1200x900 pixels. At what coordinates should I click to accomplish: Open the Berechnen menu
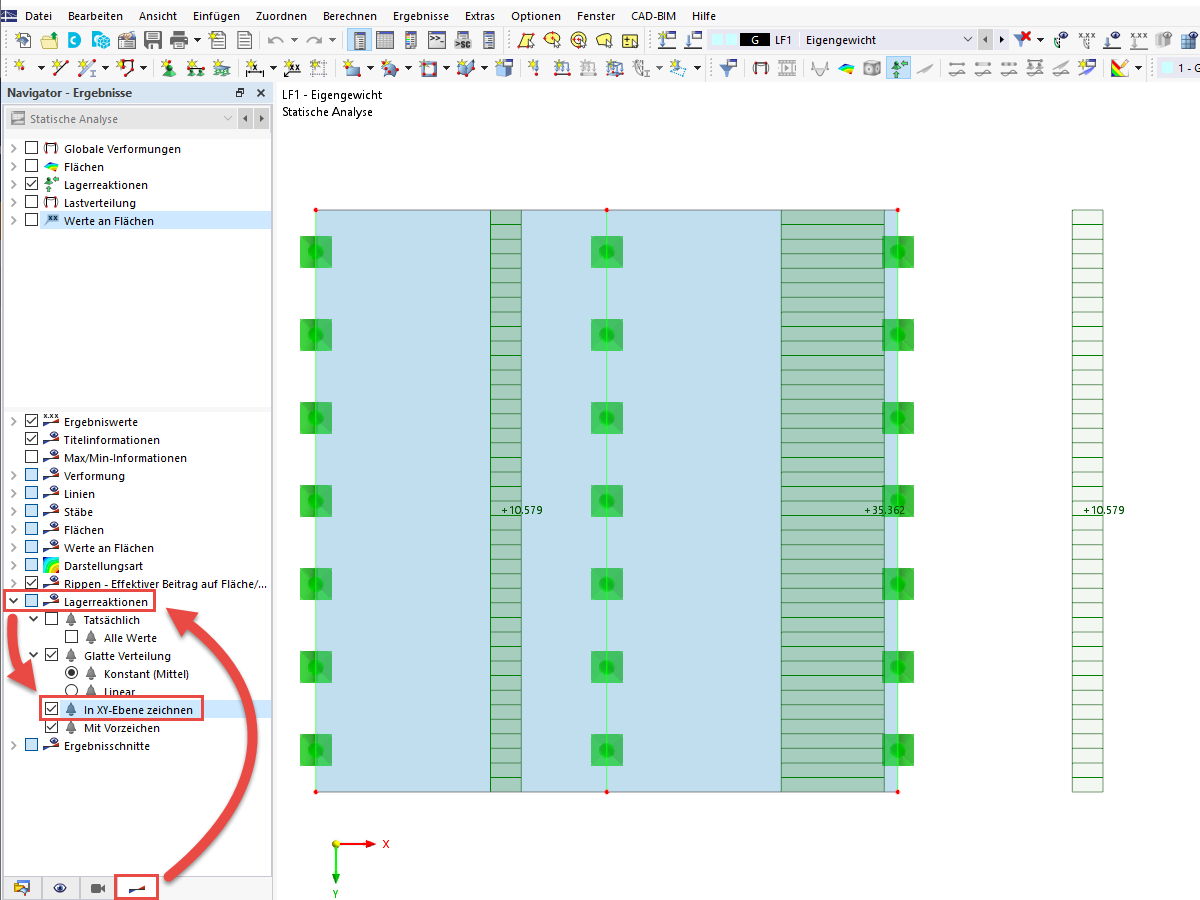pos(349,16)
